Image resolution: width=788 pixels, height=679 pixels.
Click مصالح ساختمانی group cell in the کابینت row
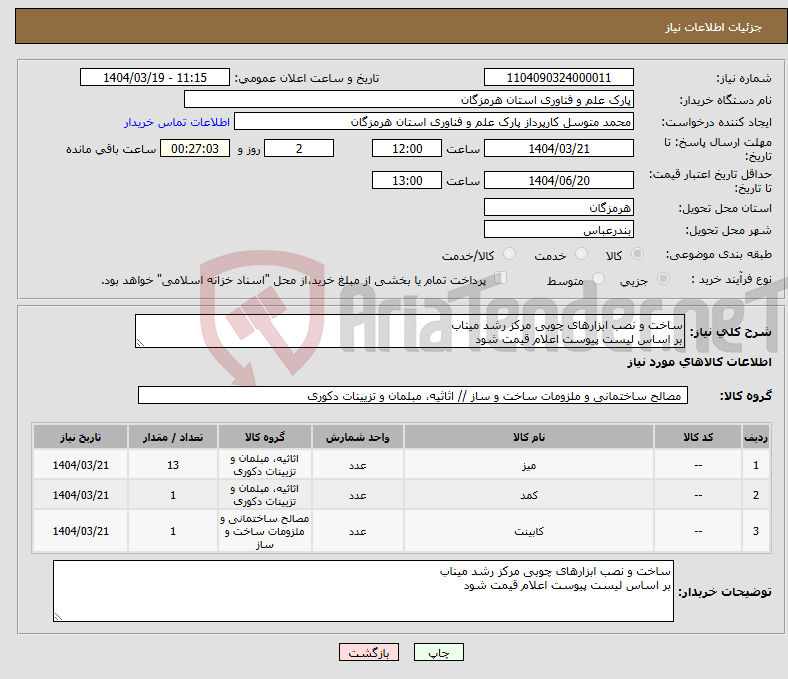(265, 531)
